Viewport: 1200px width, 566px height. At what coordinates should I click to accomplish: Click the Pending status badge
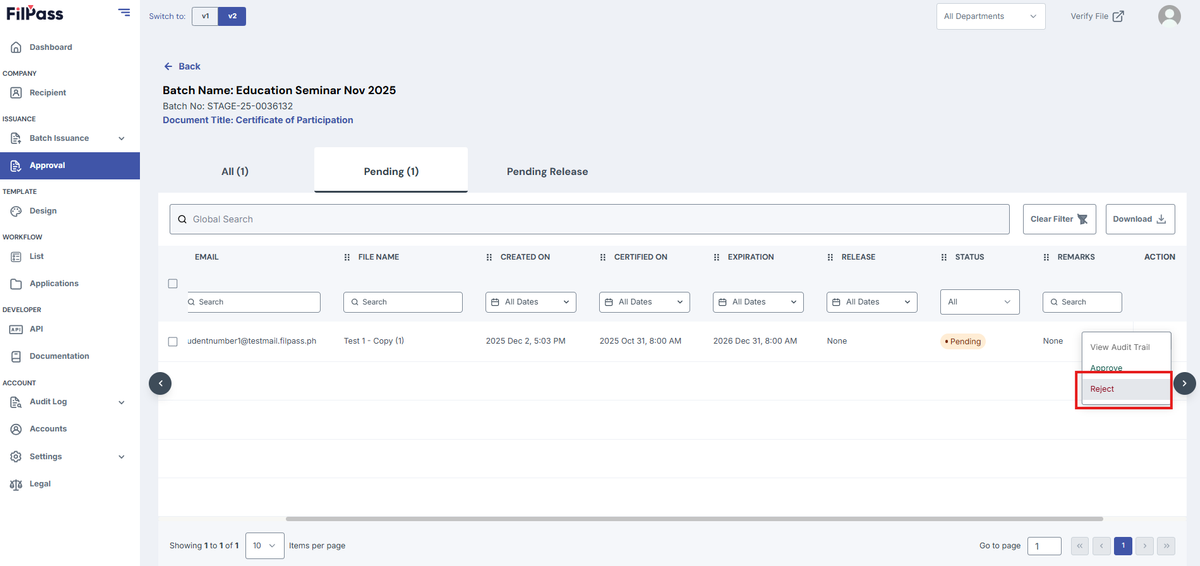pos(963,341)
